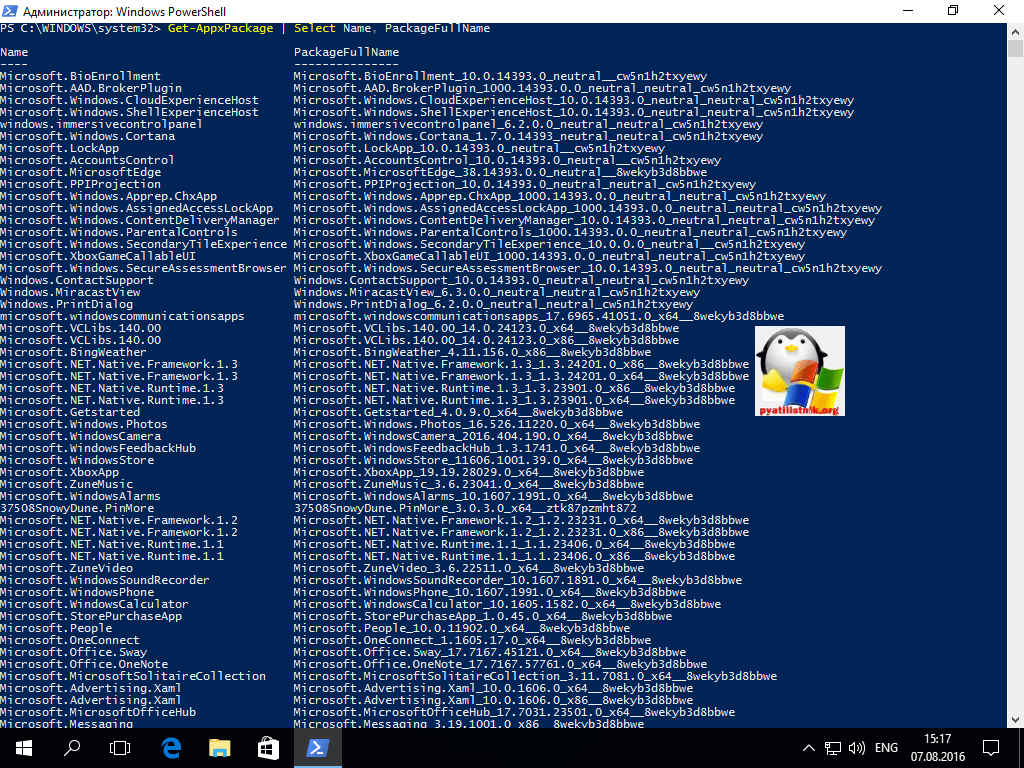
Task: Click Microsoft.Office.OneNote name entry
Action: click(84, 664)
